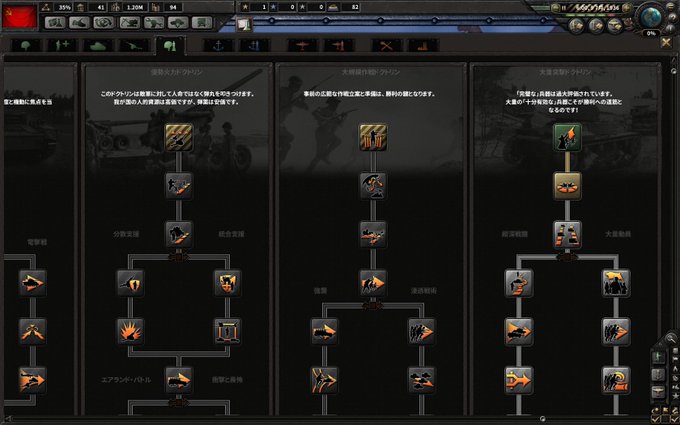The image size is (680, 425).
Task: Click the horizontal scrollbar handle at the bottom
Action: click(x=542, y=418)
